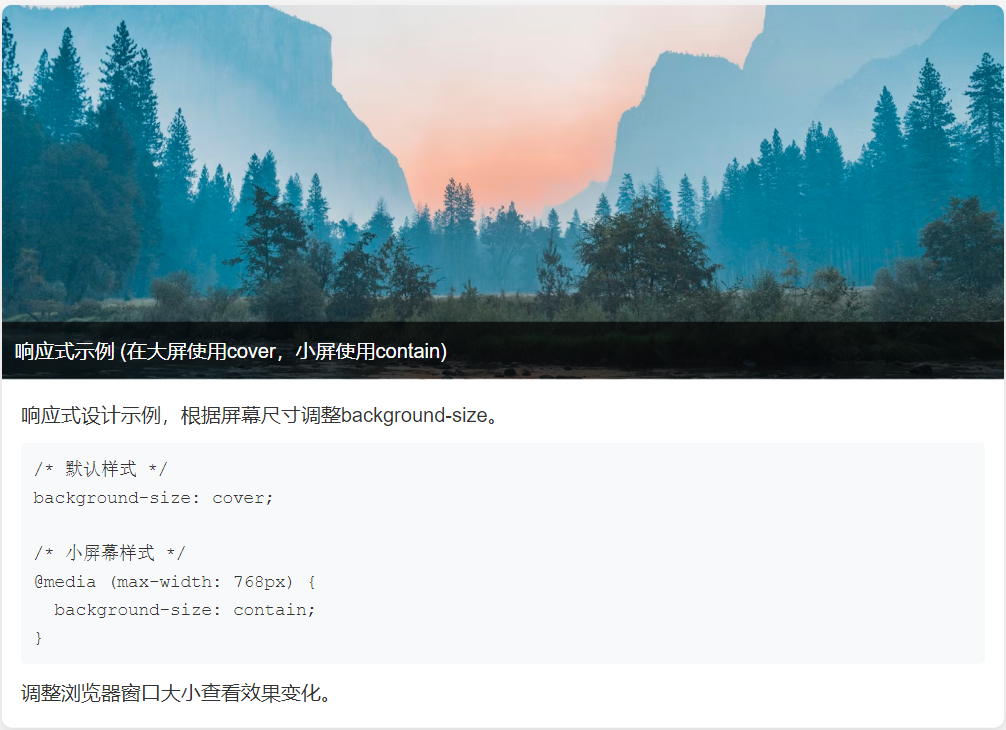Screen dimensions: 1006x730
Task: Click the code comment 小屏幕样式
Action: pyautogui.click(x=110, y=552)
